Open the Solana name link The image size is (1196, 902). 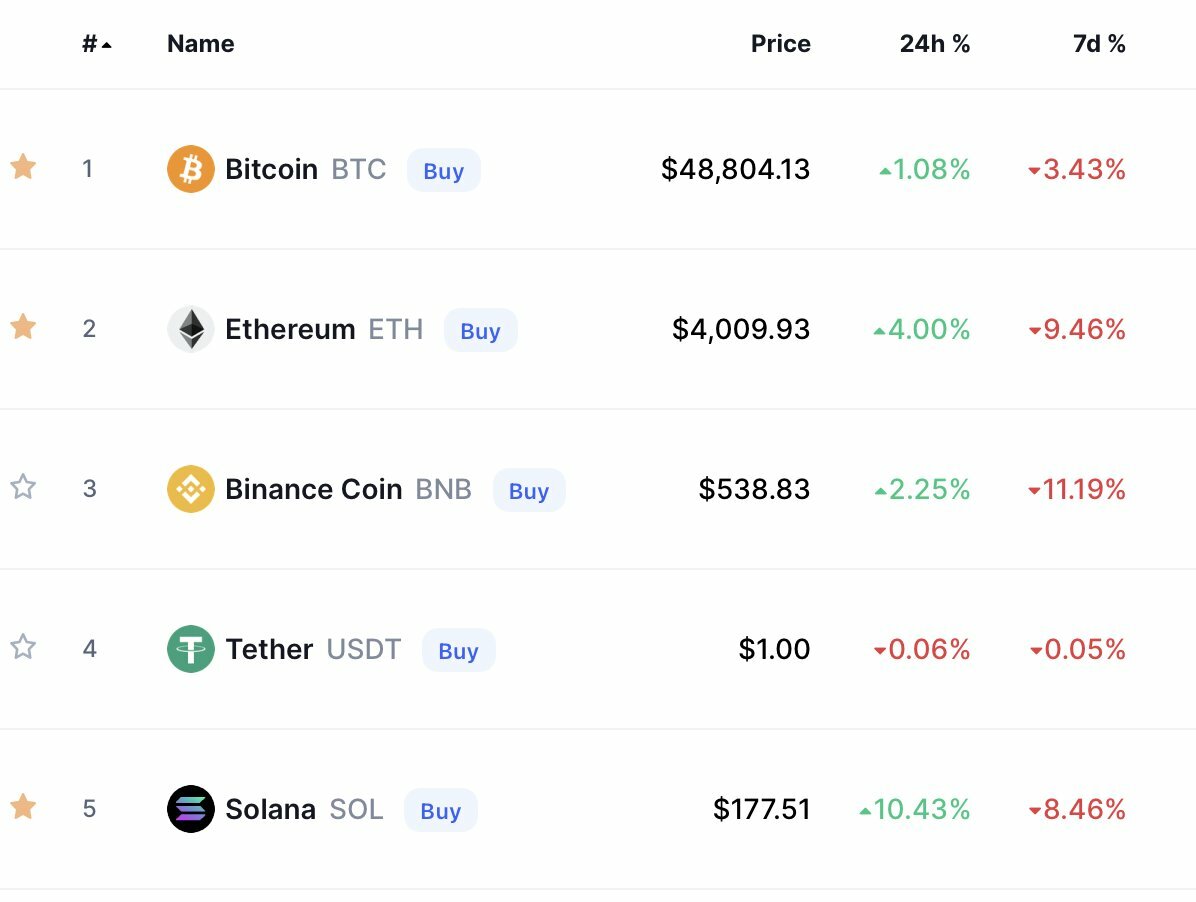coord(271,809)
